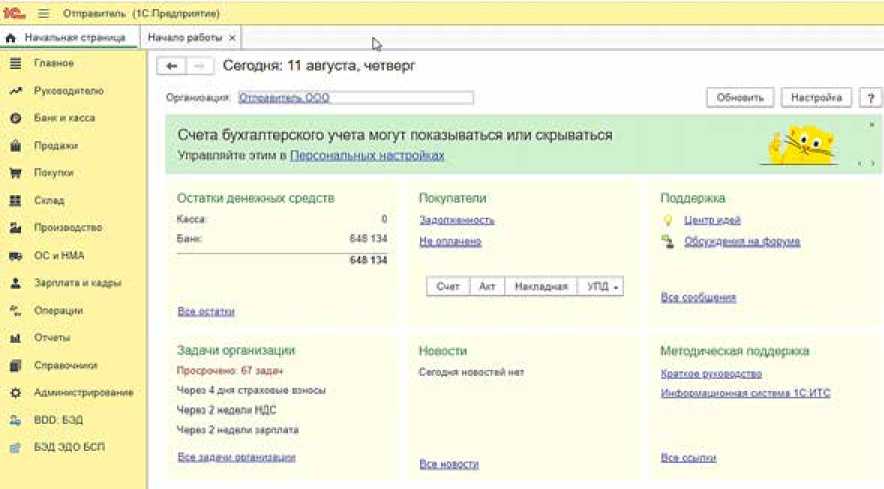Click the ОС и НМА truck icon
Screen dimensions: 884x489
[16, 255]
